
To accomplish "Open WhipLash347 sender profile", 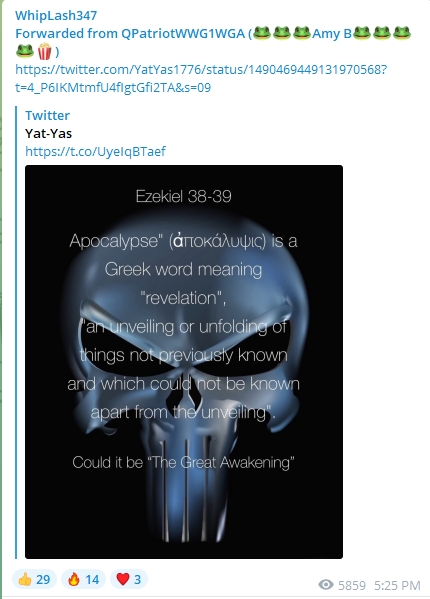I will (56, 15).
